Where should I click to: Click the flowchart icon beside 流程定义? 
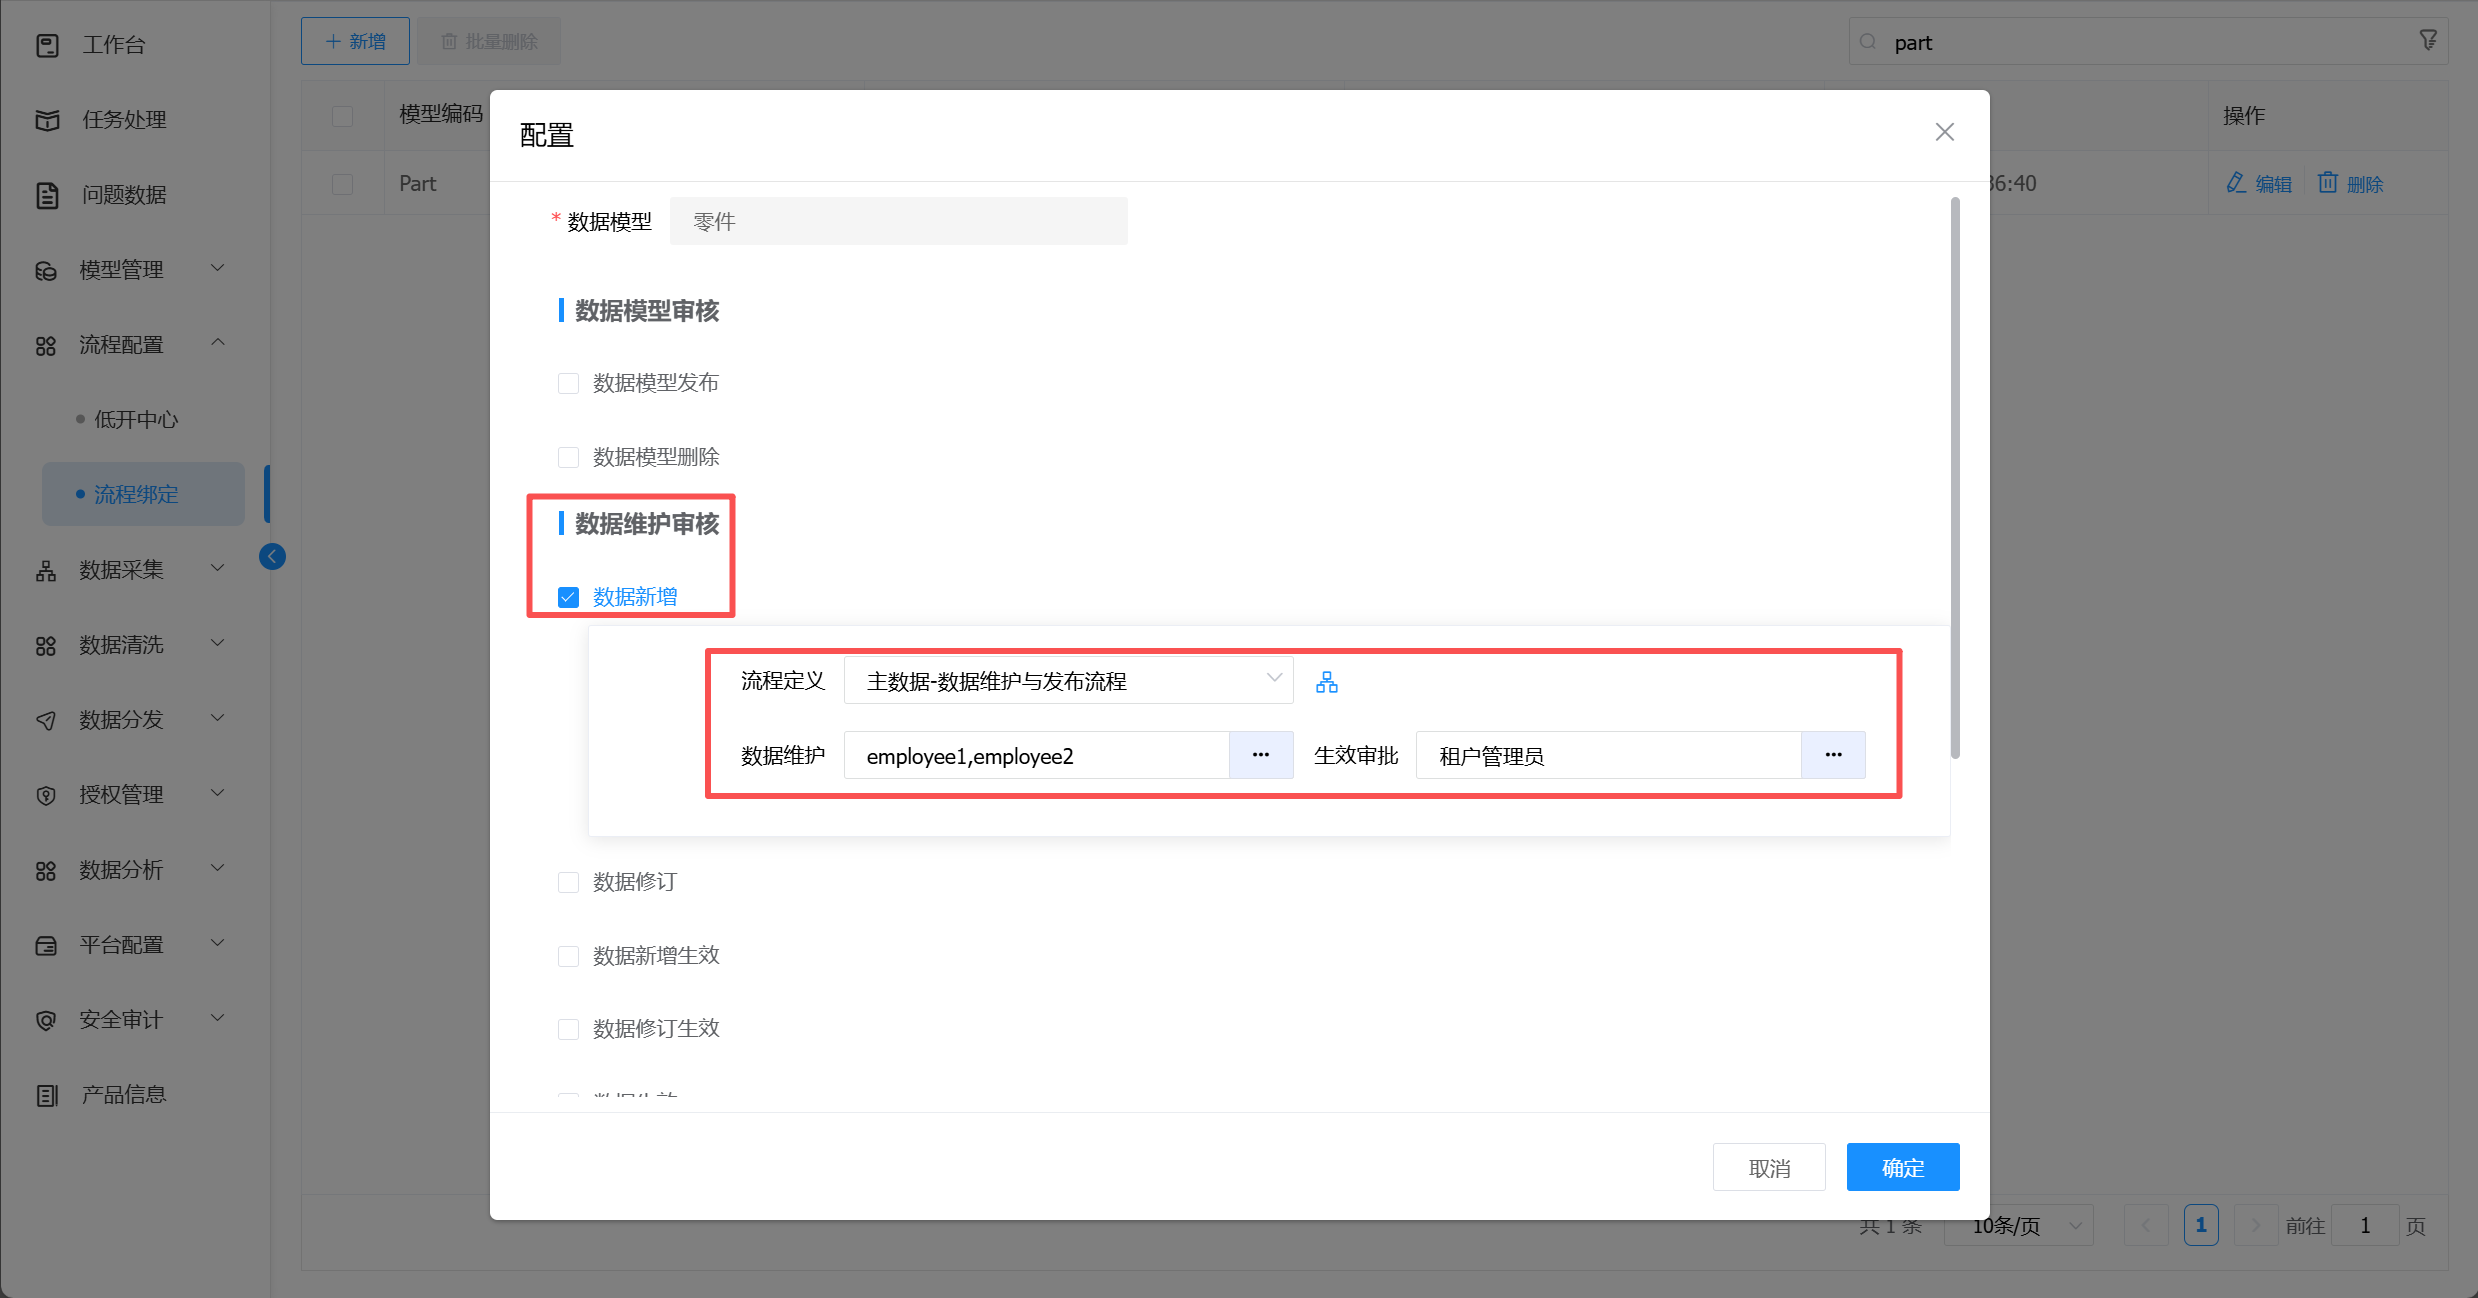coord(1326,682)
